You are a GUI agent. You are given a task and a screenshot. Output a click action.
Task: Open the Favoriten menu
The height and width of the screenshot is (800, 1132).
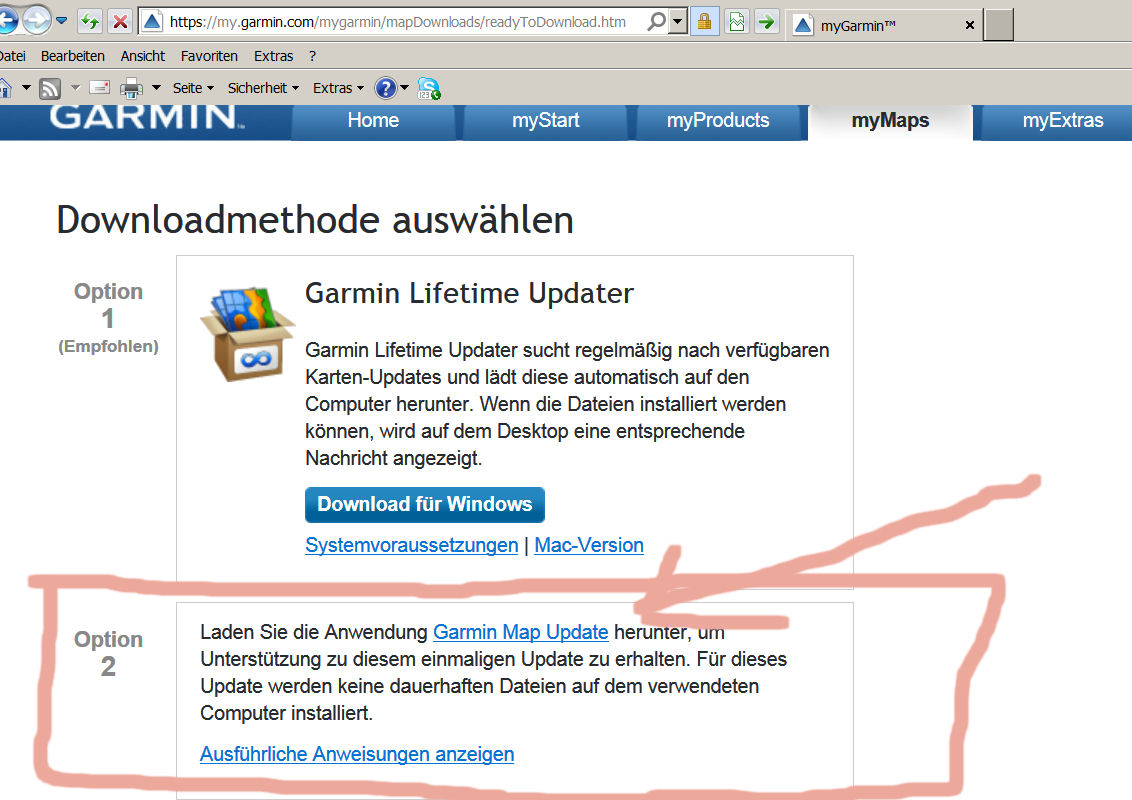209,56
